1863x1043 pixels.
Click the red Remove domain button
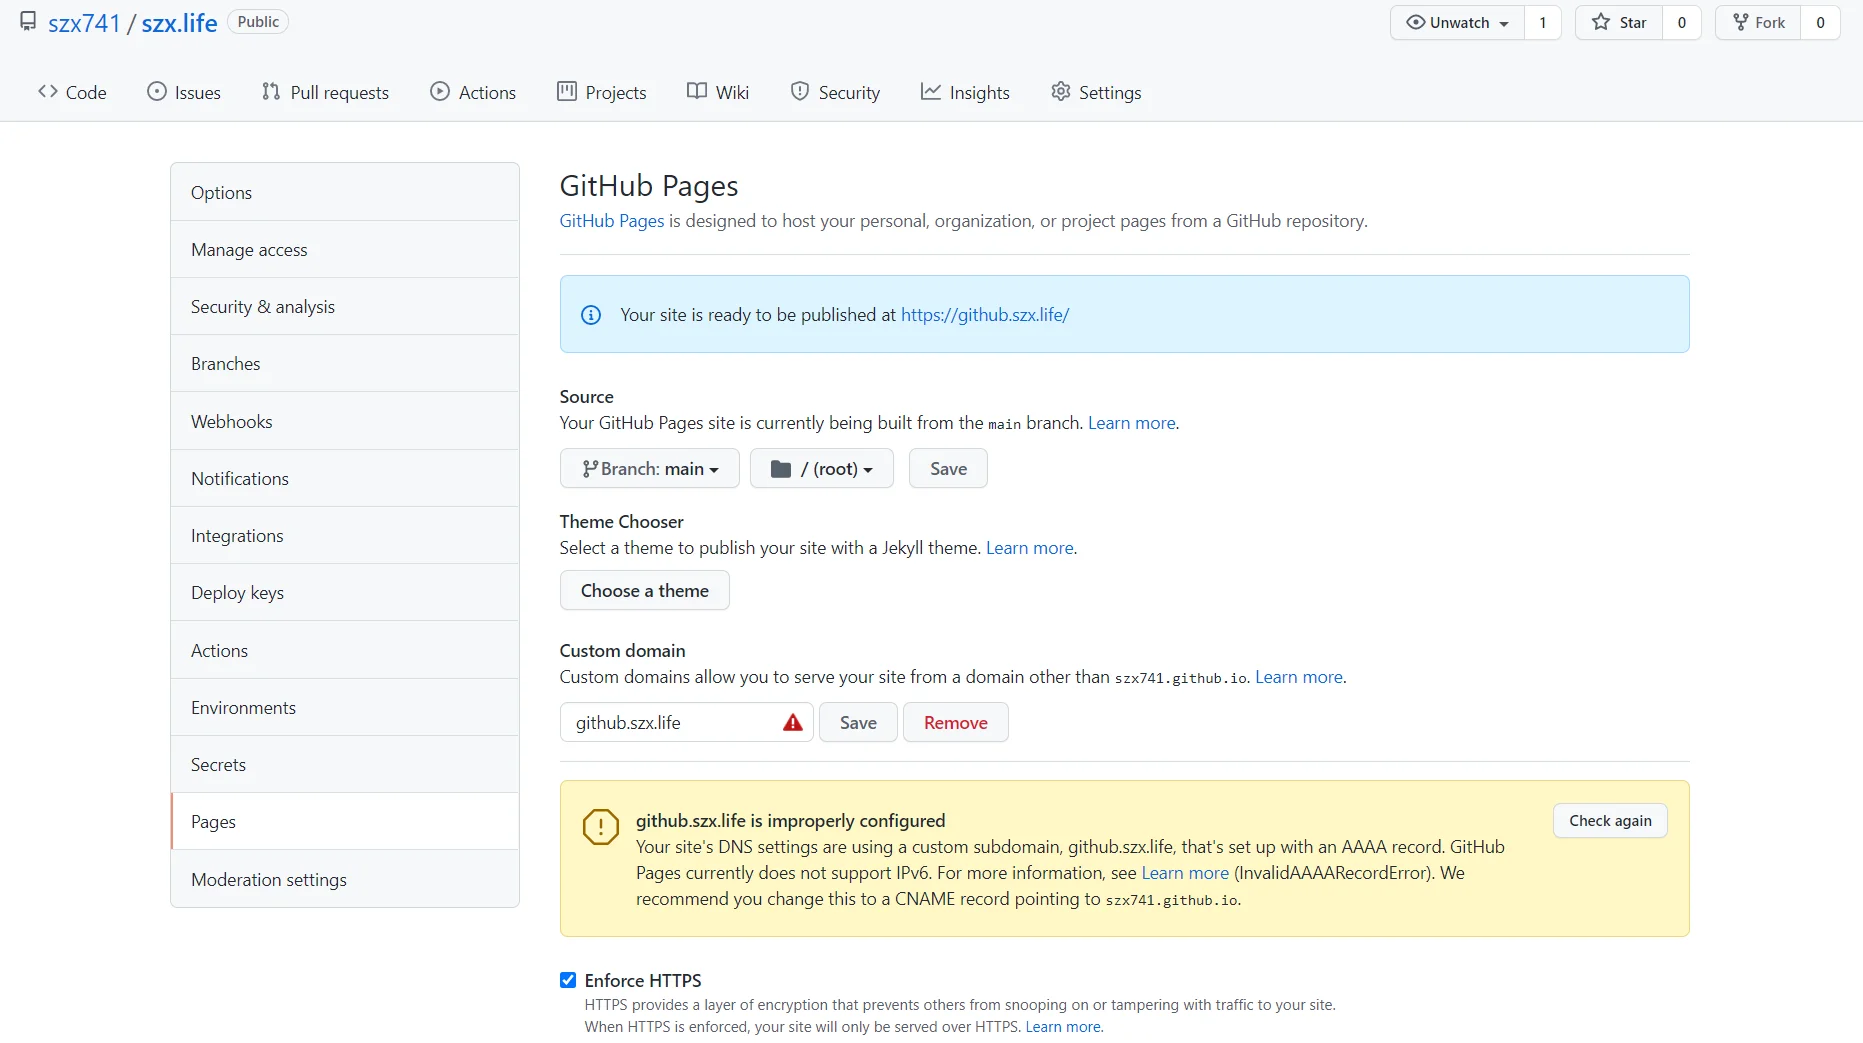(955, 723)
